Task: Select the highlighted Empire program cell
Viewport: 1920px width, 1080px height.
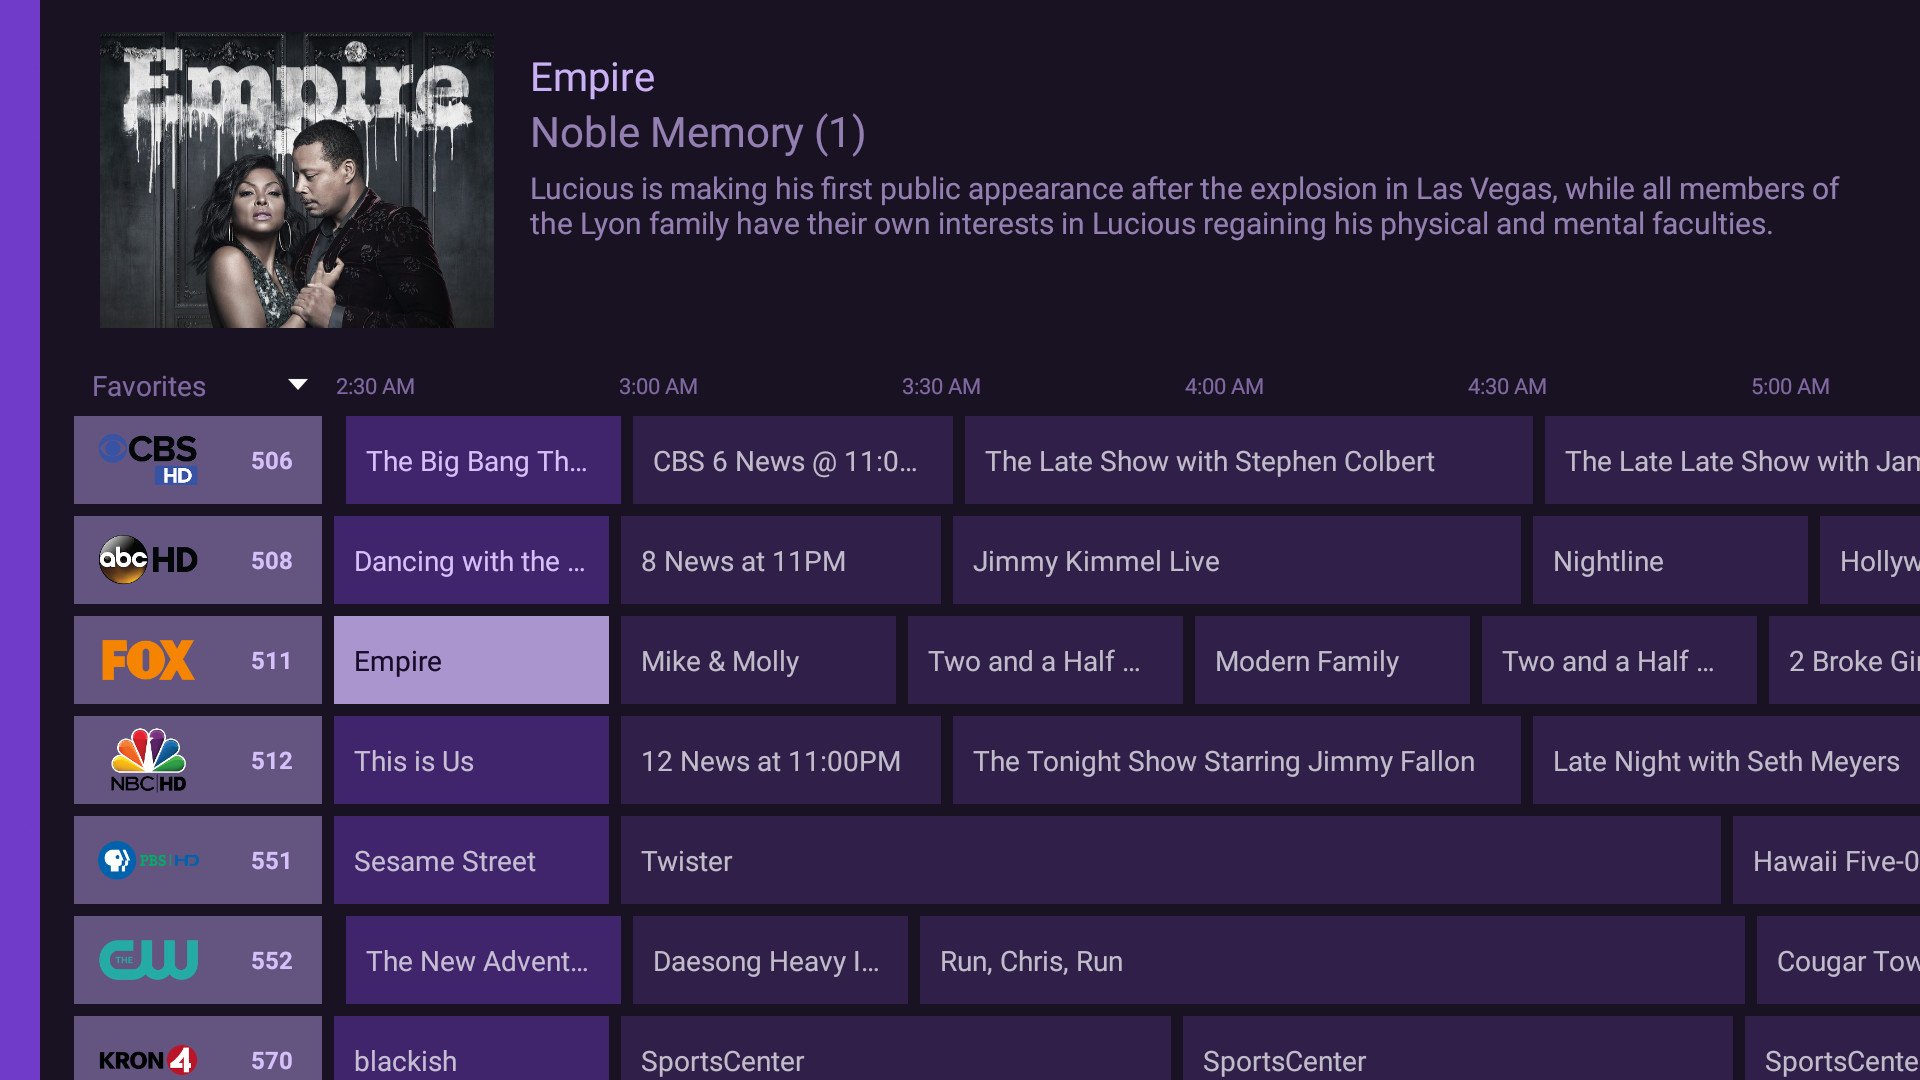Action: [471, 661]
